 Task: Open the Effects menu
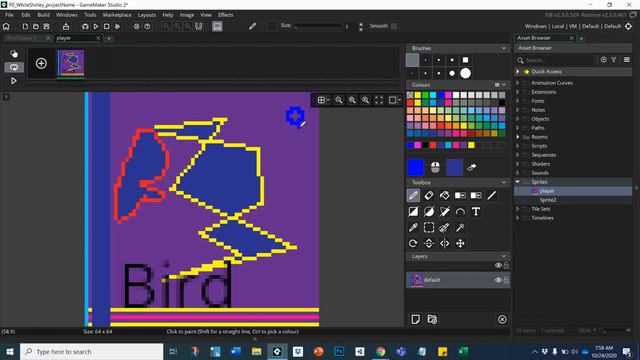coord(225,15)
